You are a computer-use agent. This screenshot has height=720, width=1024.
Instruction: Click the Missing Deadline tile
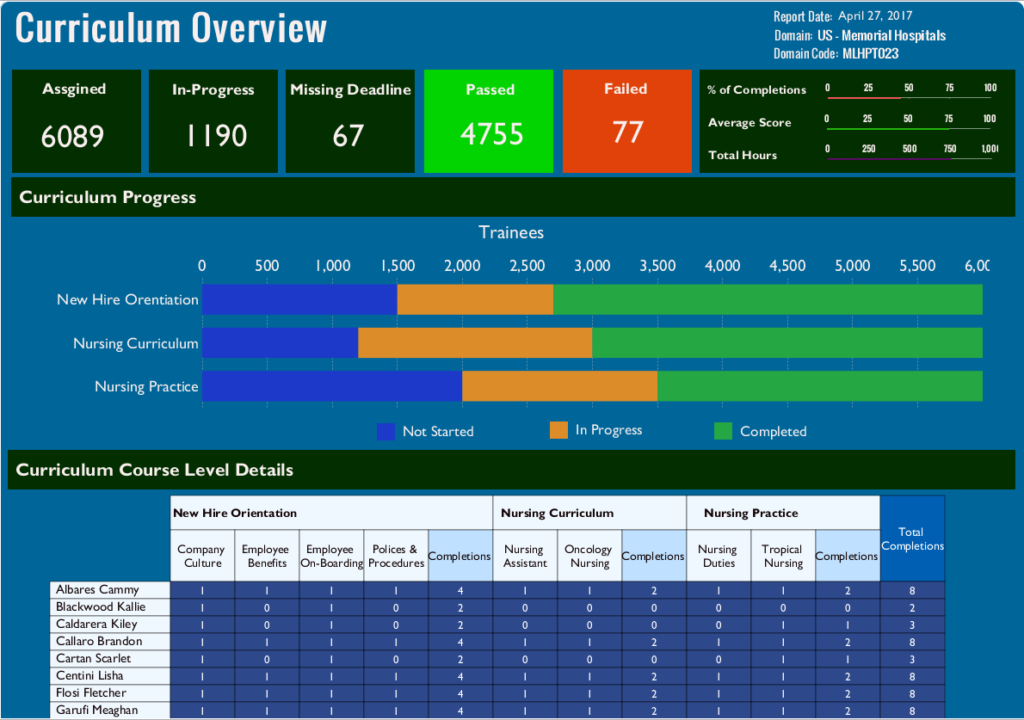350,121
